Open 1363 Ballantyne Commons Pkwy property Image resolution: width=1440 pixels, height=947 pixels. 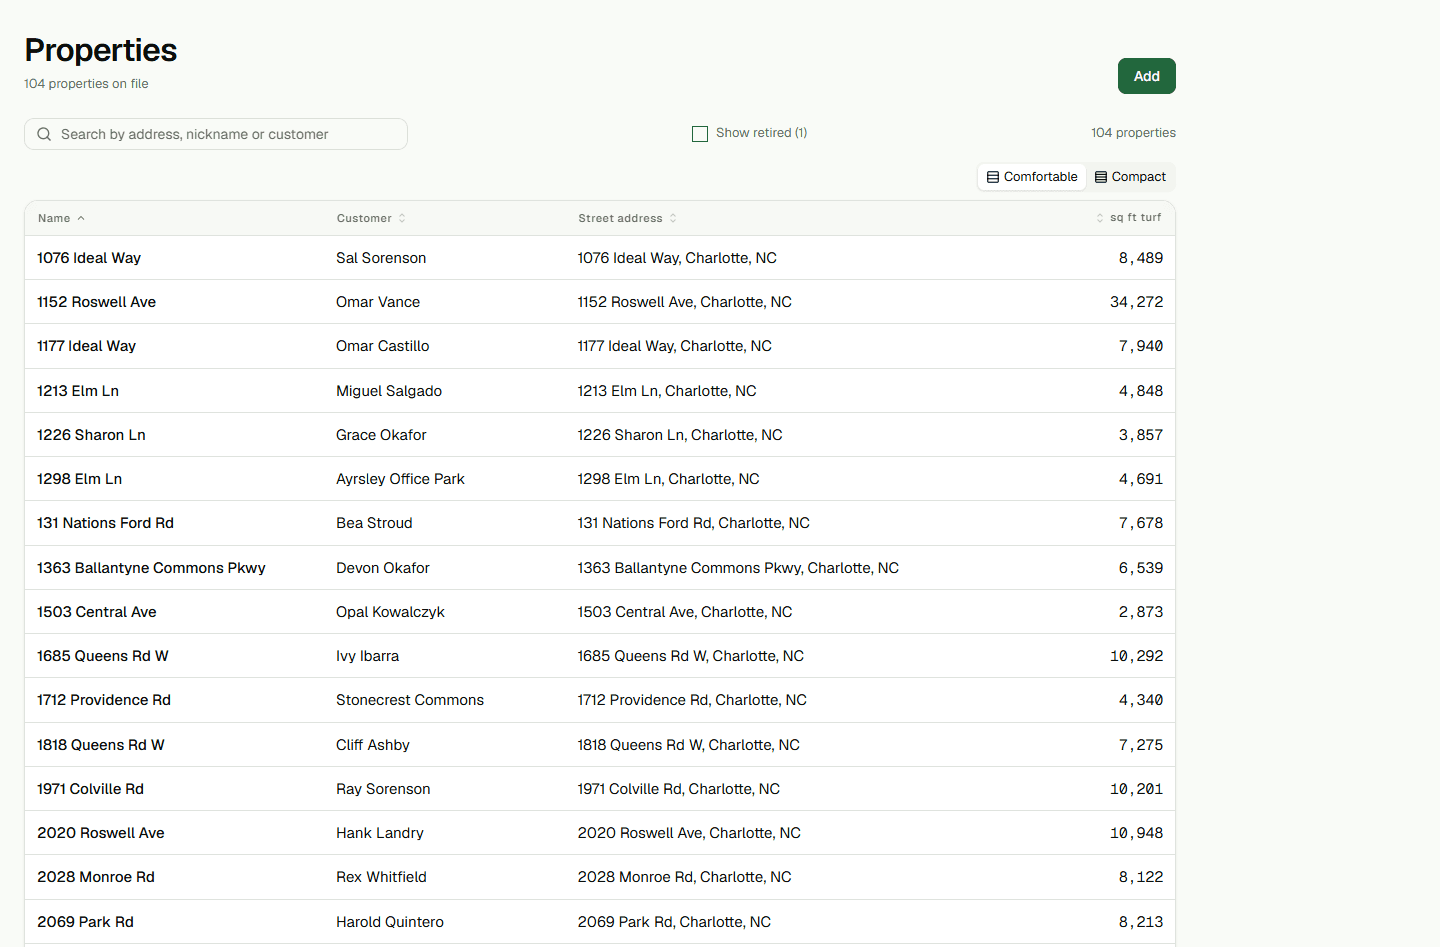point(600,568)
